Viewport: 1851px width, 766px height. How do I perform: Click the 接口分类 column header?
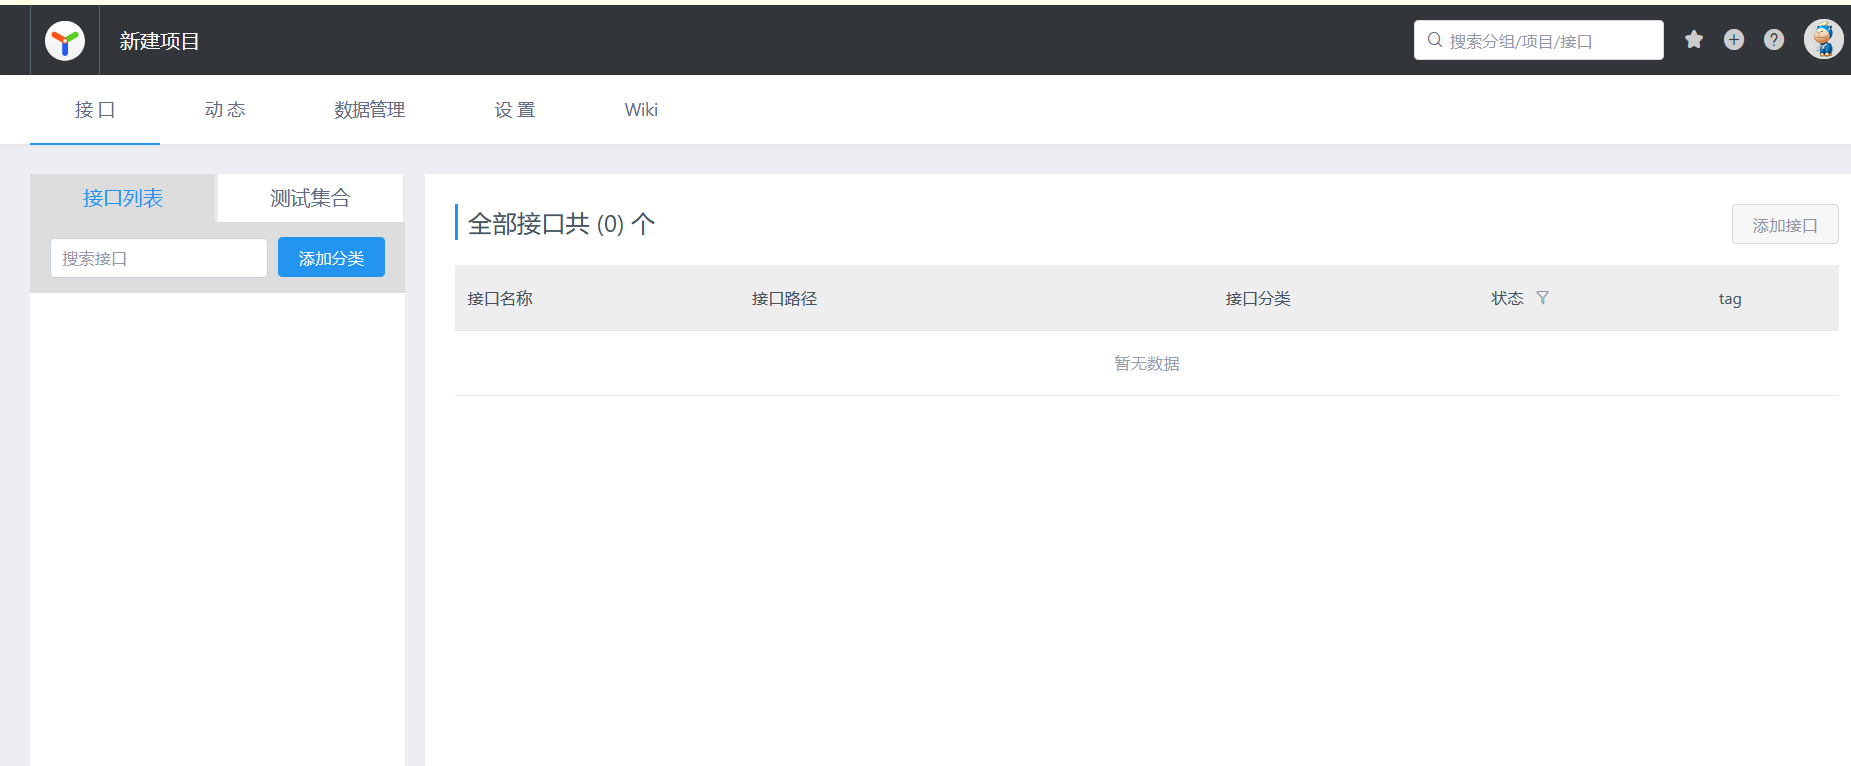[1258, 298]
